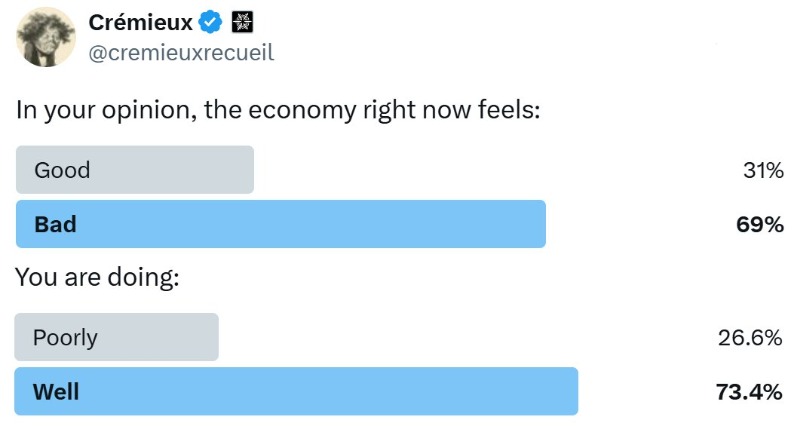
Task: Click the blue verified checkmark badge
Action: pyautogui.click(x=210, y=21)
